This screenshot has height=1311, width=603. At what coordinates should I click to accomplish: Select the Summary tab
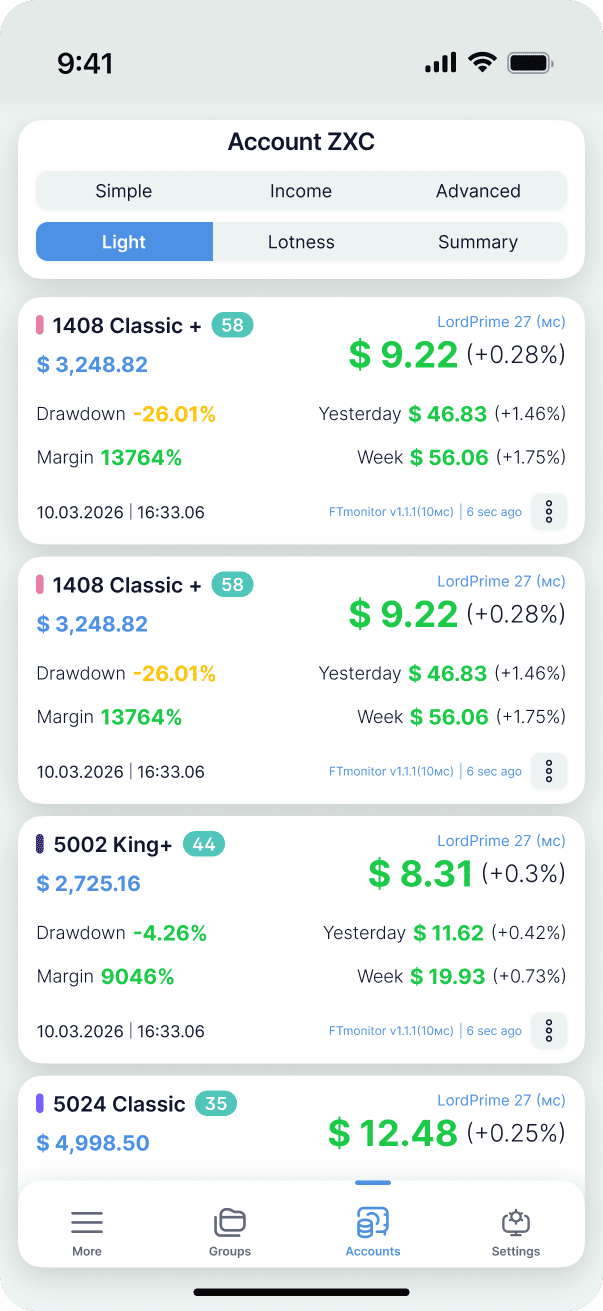point(478,242)
